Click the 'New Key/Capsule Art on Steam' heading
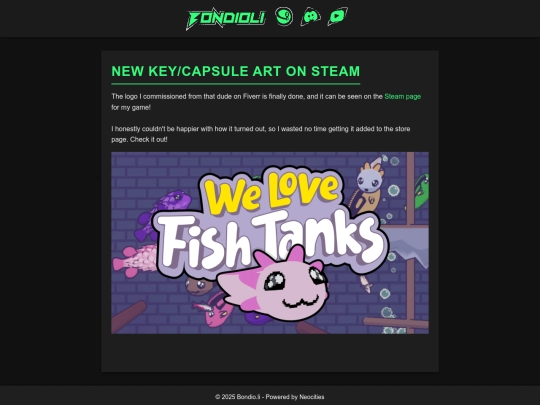 click(236, 71)
